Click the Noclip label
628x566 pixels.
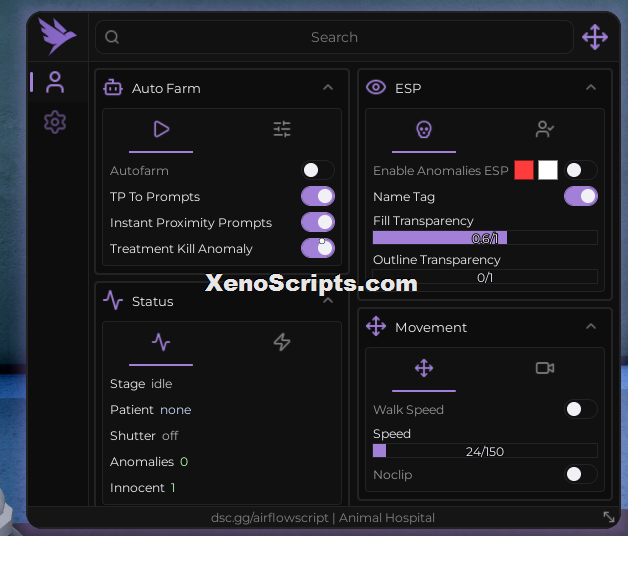click(392, 475)
